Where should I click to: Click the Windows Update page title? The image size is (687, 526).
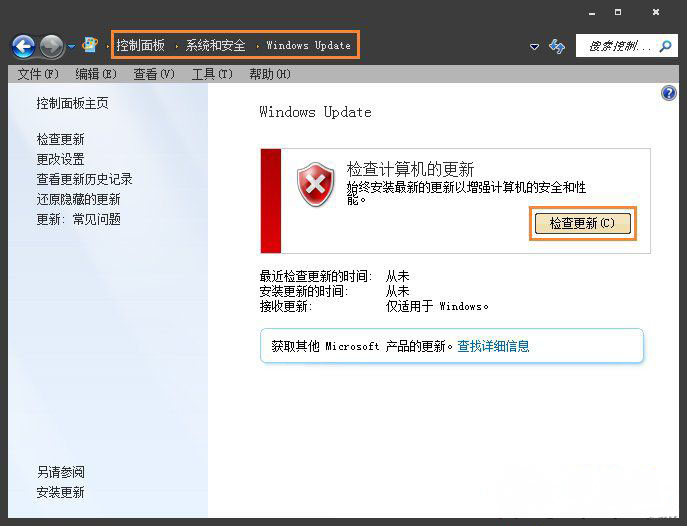point(315,112)
